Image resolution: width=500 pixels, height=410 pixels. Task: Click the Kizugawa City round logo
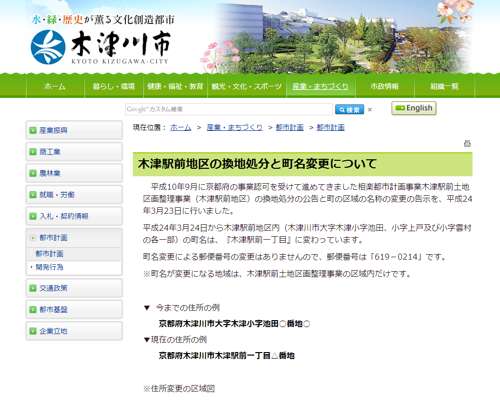pos(48,47)
